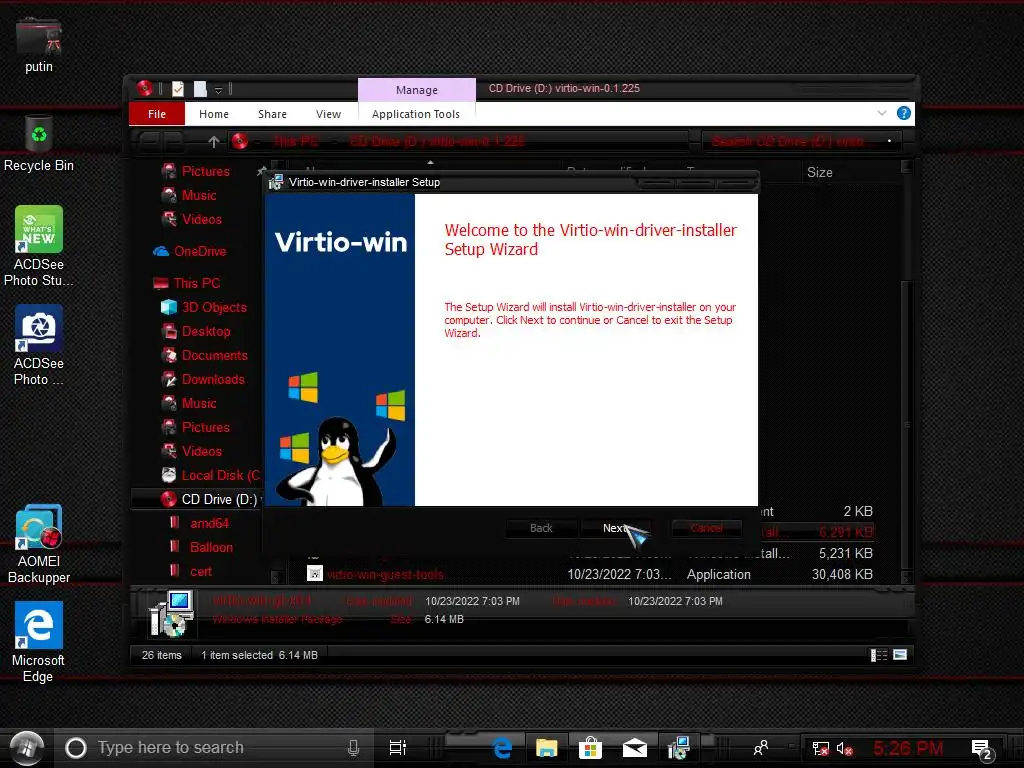Screen dimensions: 1024x768
Task: Open Music under This PC
Action: pyautogui.click(x=199, y=404)
